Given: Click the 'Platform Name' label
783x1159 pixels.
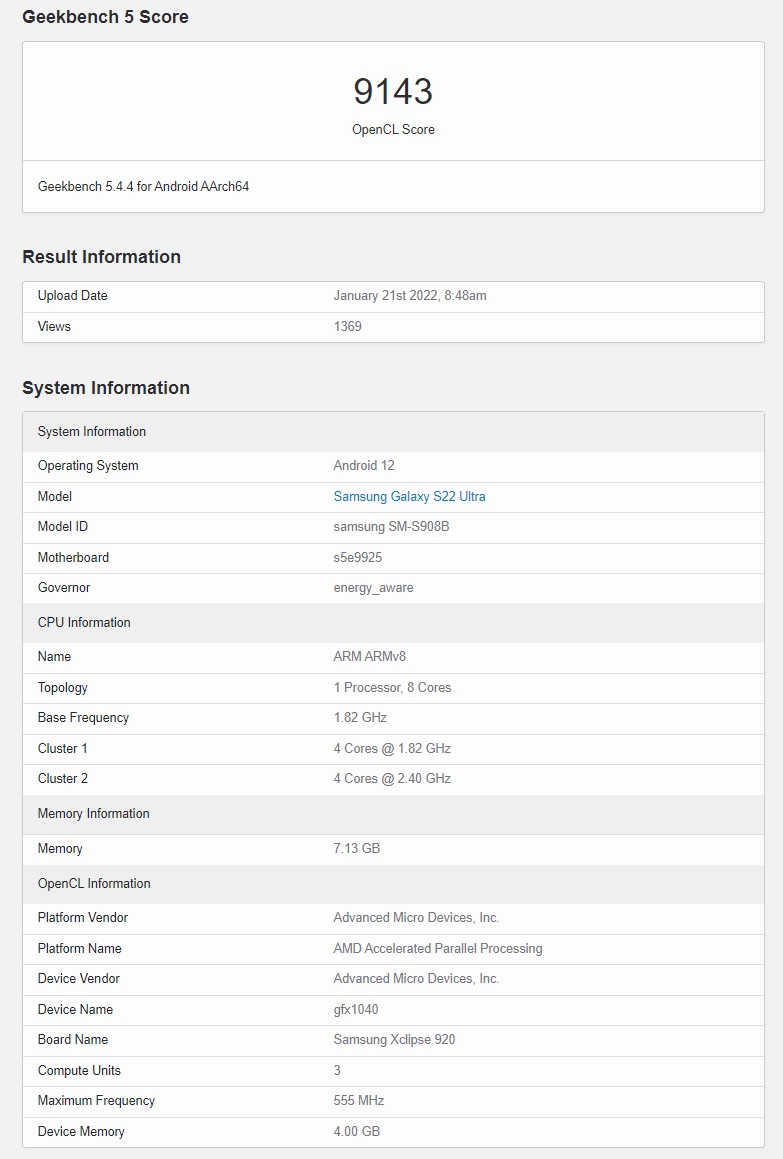Looking at the screenshot, I should pyautogui.click(x=80, y=948).
